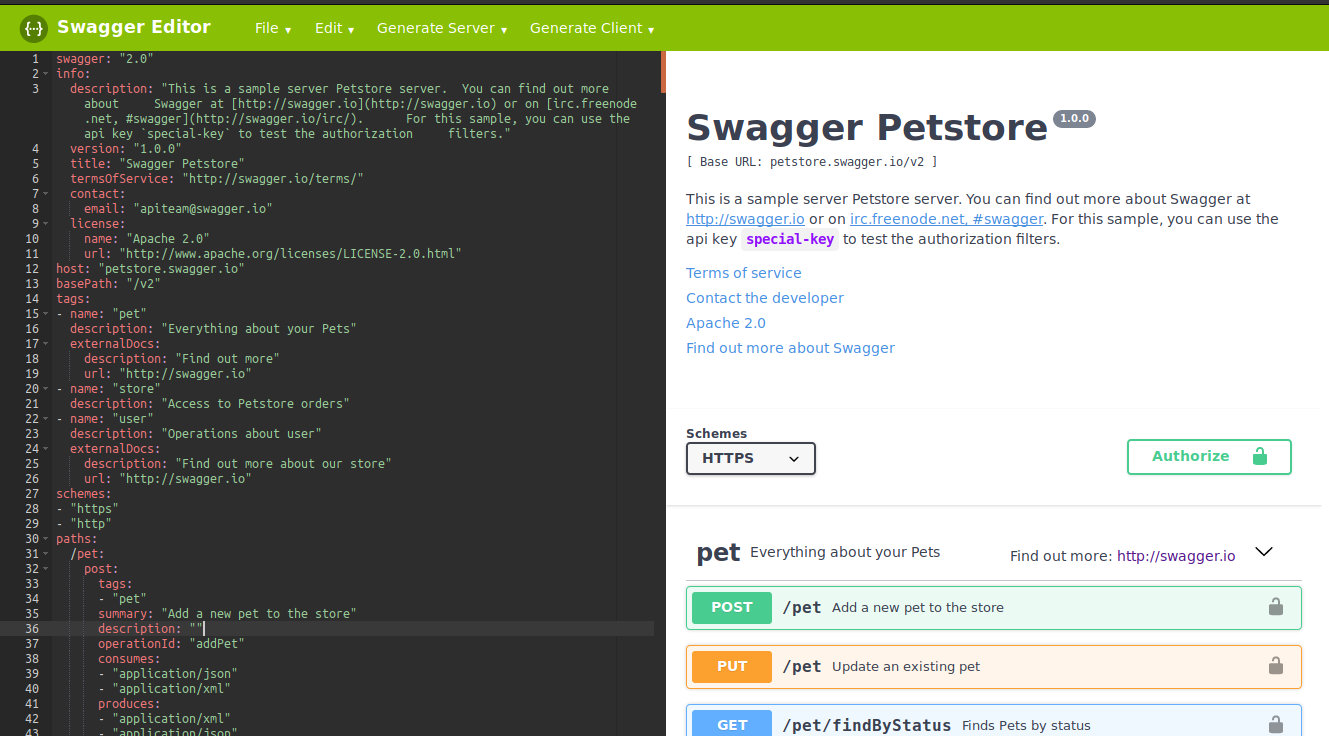
Task: Collapse the contact block at line 7
Action: coord(45,193)
